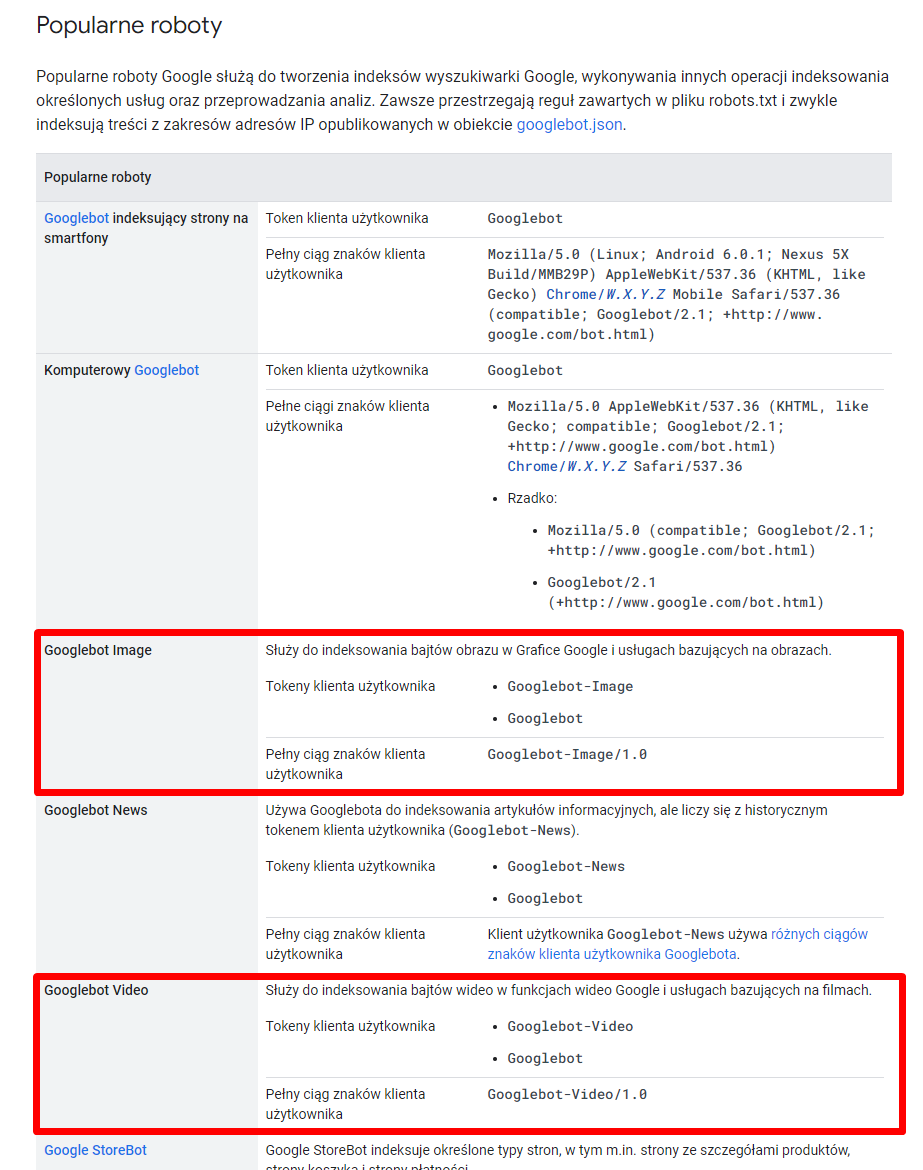The height and width of the screenshot is (1170, 923).
Task: Open Chrome/W.X.Y.Z link in desktop user agent
Action: pyautogui.click(x=566, y=466)
